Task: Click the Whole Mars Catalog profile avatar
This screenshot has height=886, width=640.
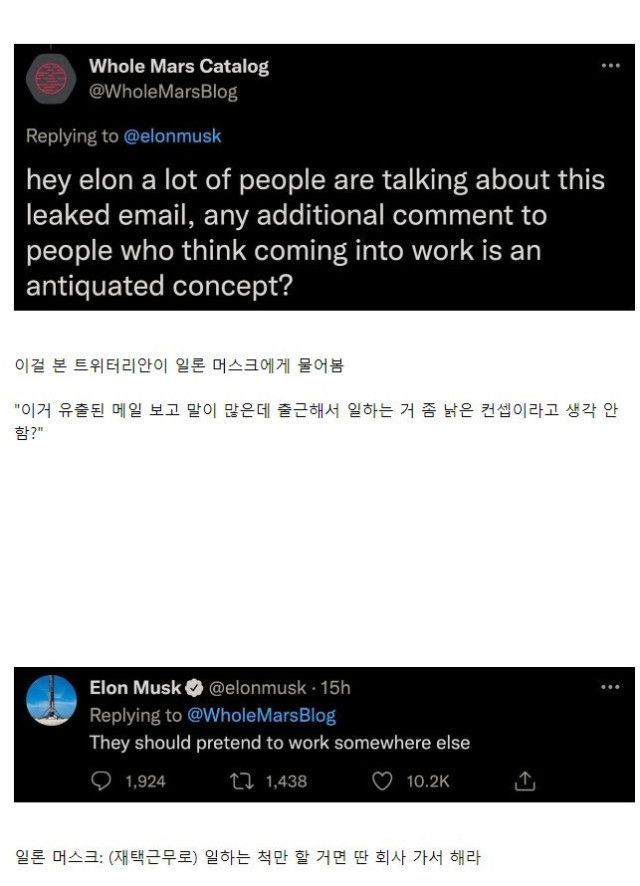Action: tap(49, 80)
